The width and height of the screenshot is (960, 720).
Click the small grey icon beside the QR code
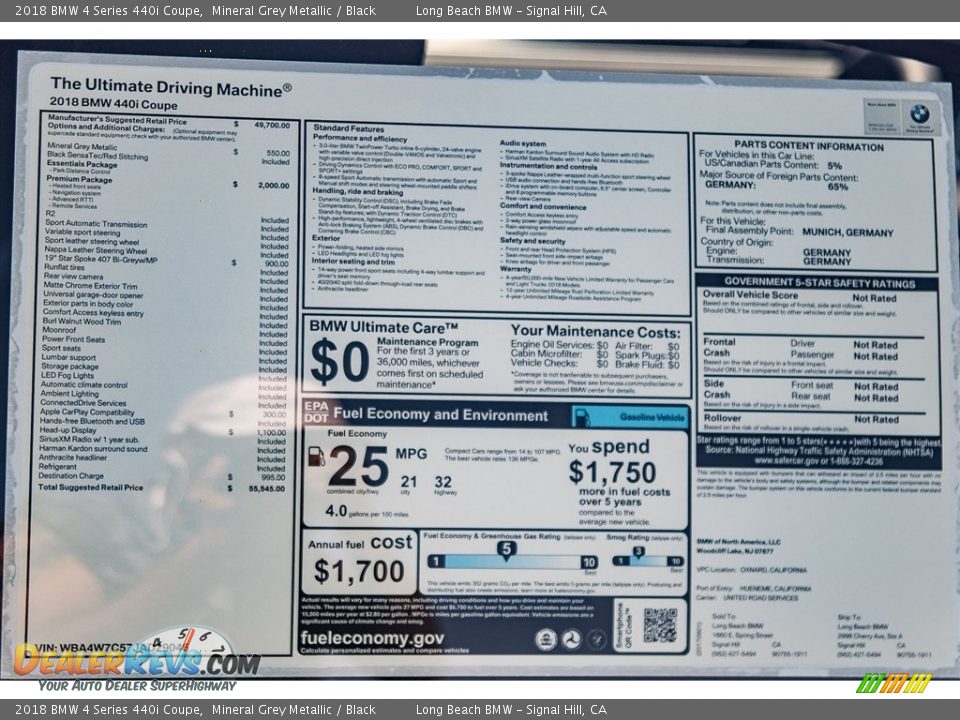click(595, 637)
